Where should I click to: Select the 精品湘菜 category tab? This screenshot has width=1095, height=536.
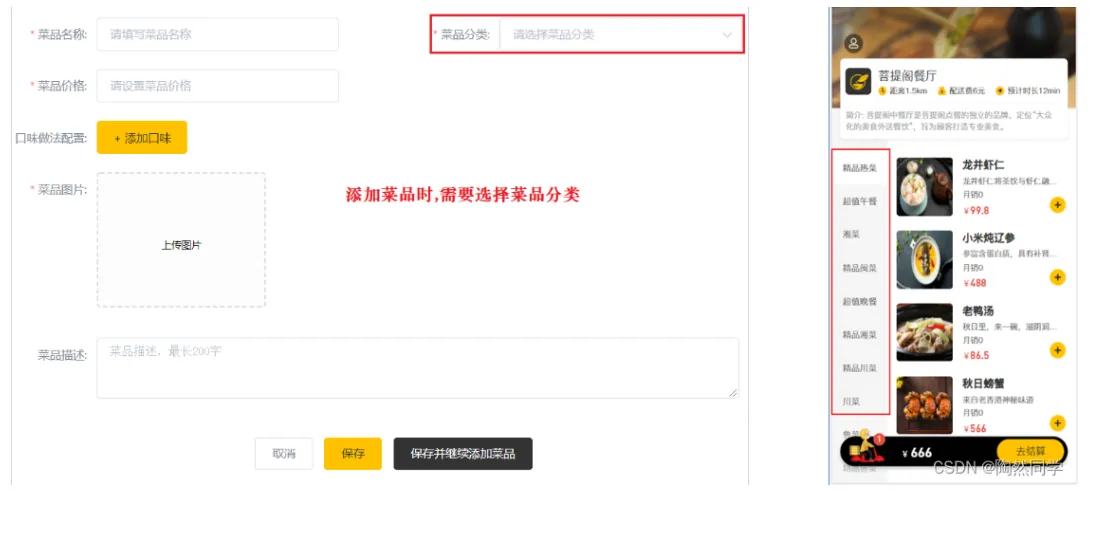(860, 335)
